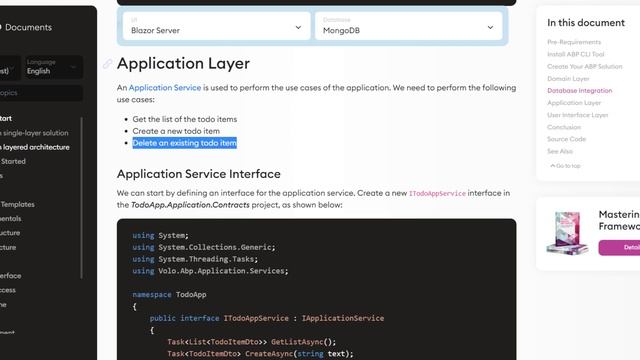The width and height of the screenshot is (640, 360).
Task: Click the Documents header icon in sidebar
Action: pyautogui.click(x=1, y=27)
